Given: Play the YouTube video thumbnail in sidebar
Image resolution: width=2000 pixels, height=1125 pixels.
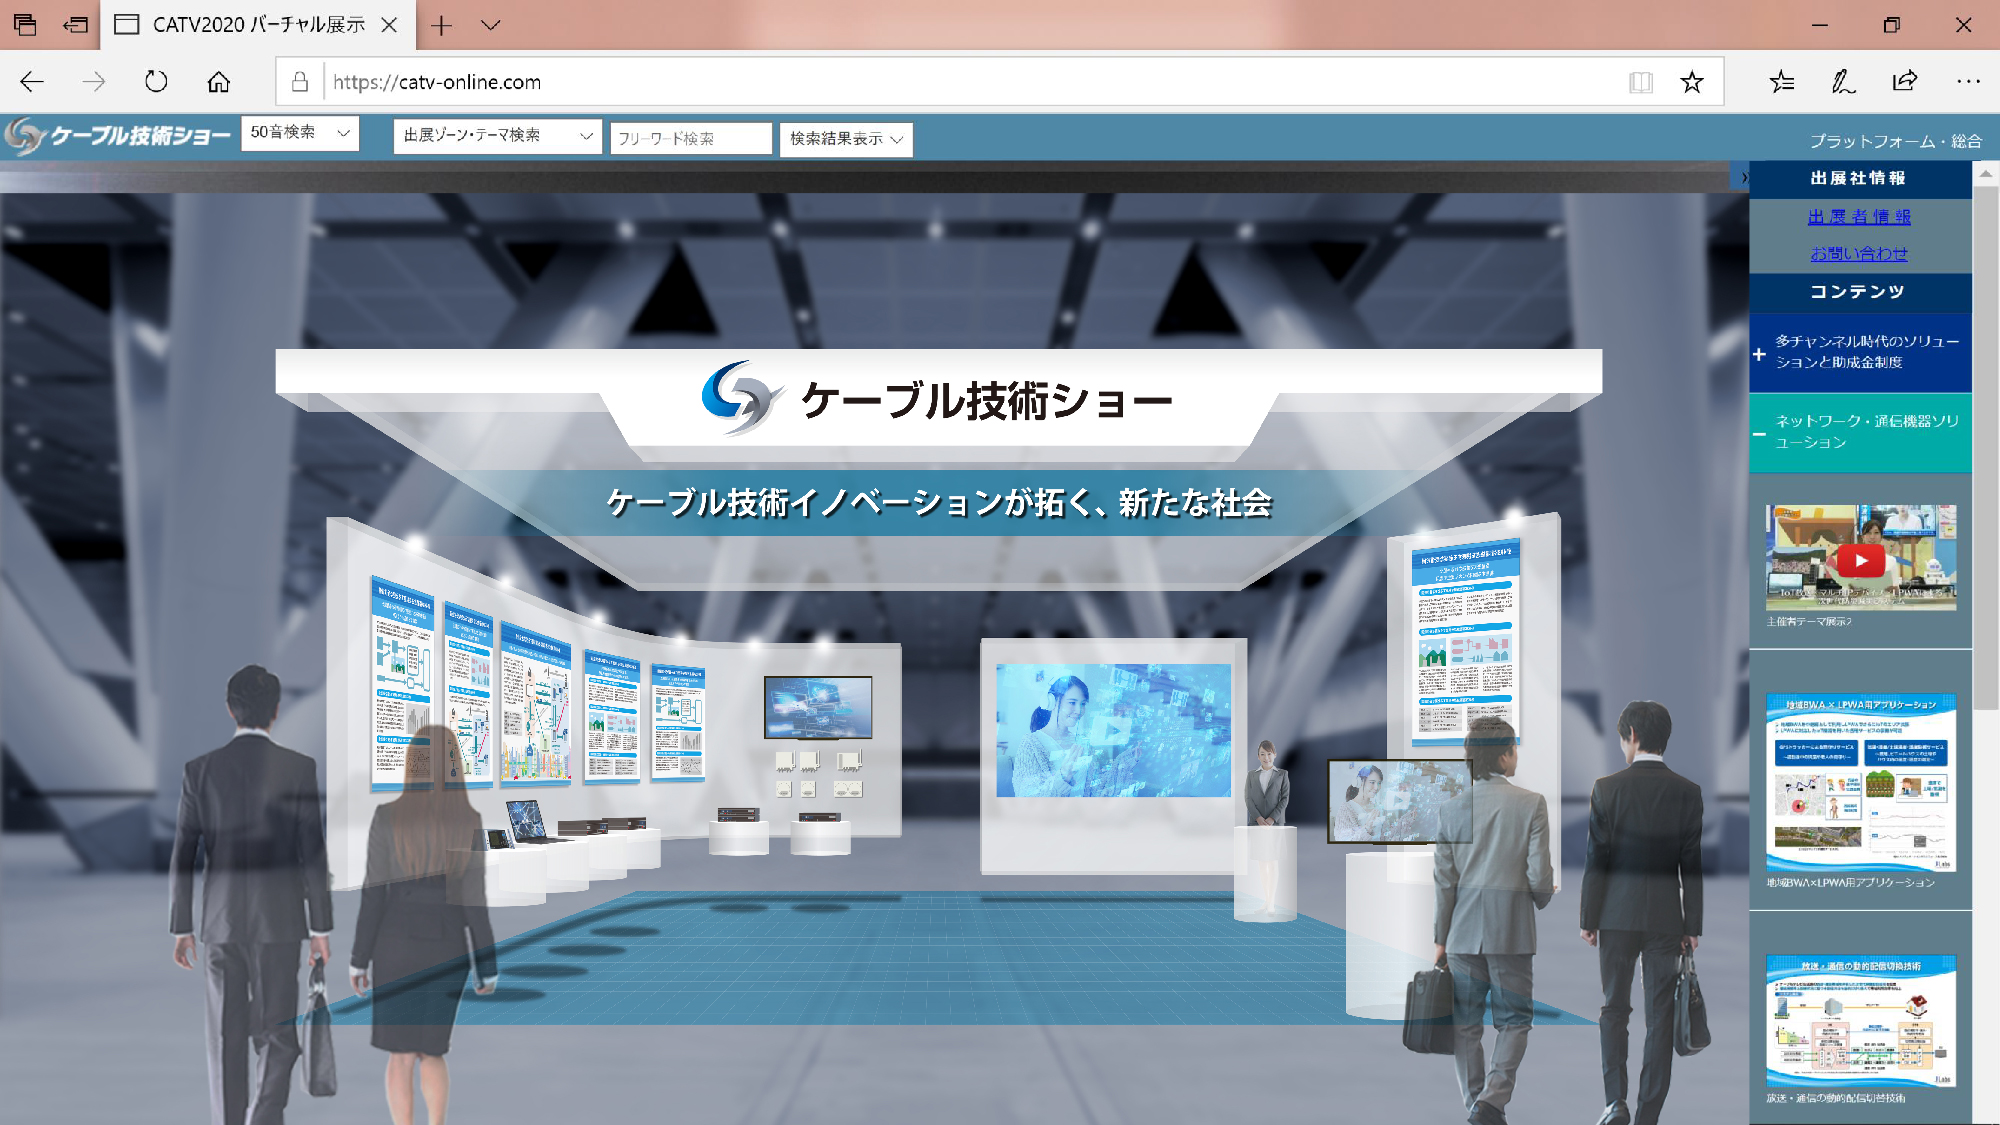Looking at the screenshot, I should [x=1860, y=560].
